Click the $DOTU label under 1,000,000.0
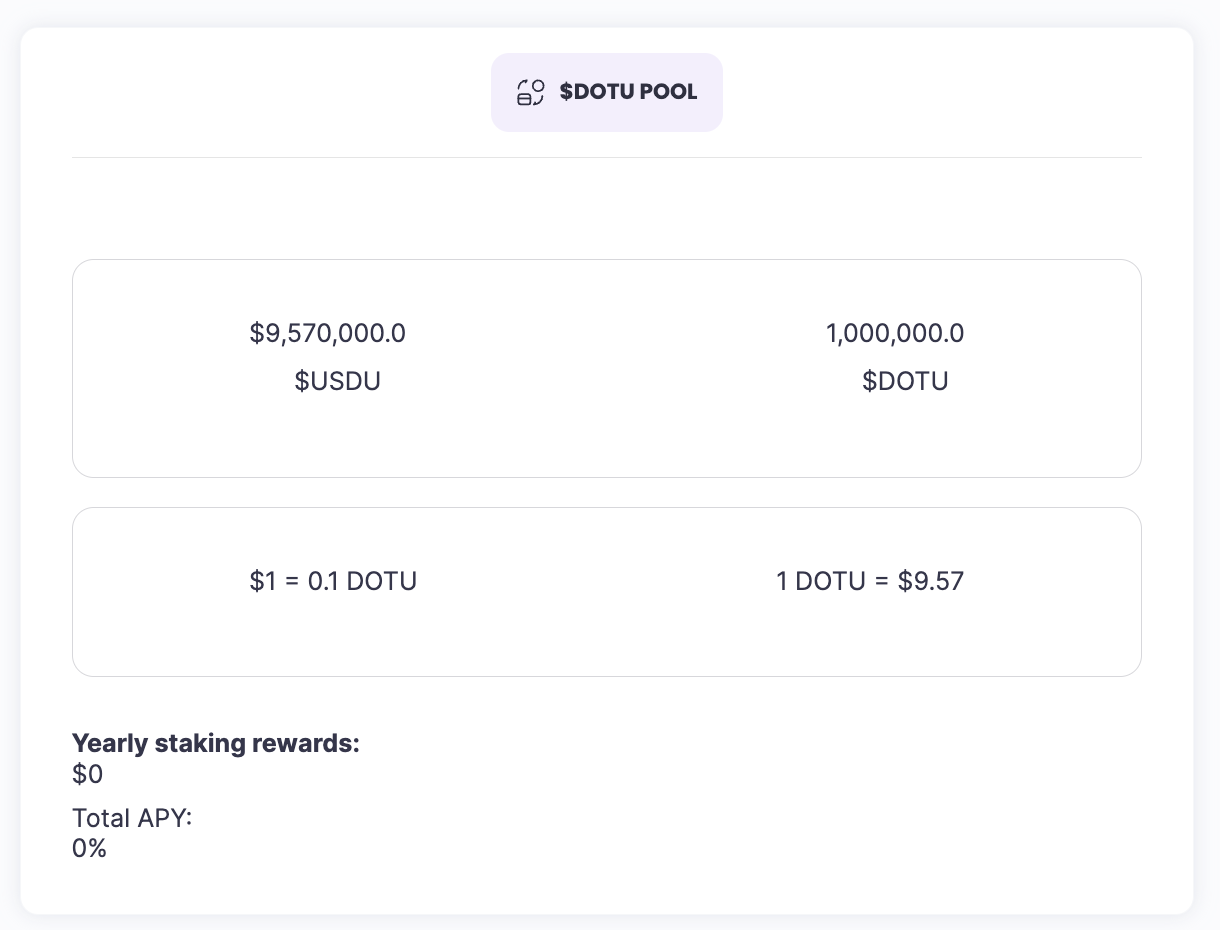 [x=905, y=381]
